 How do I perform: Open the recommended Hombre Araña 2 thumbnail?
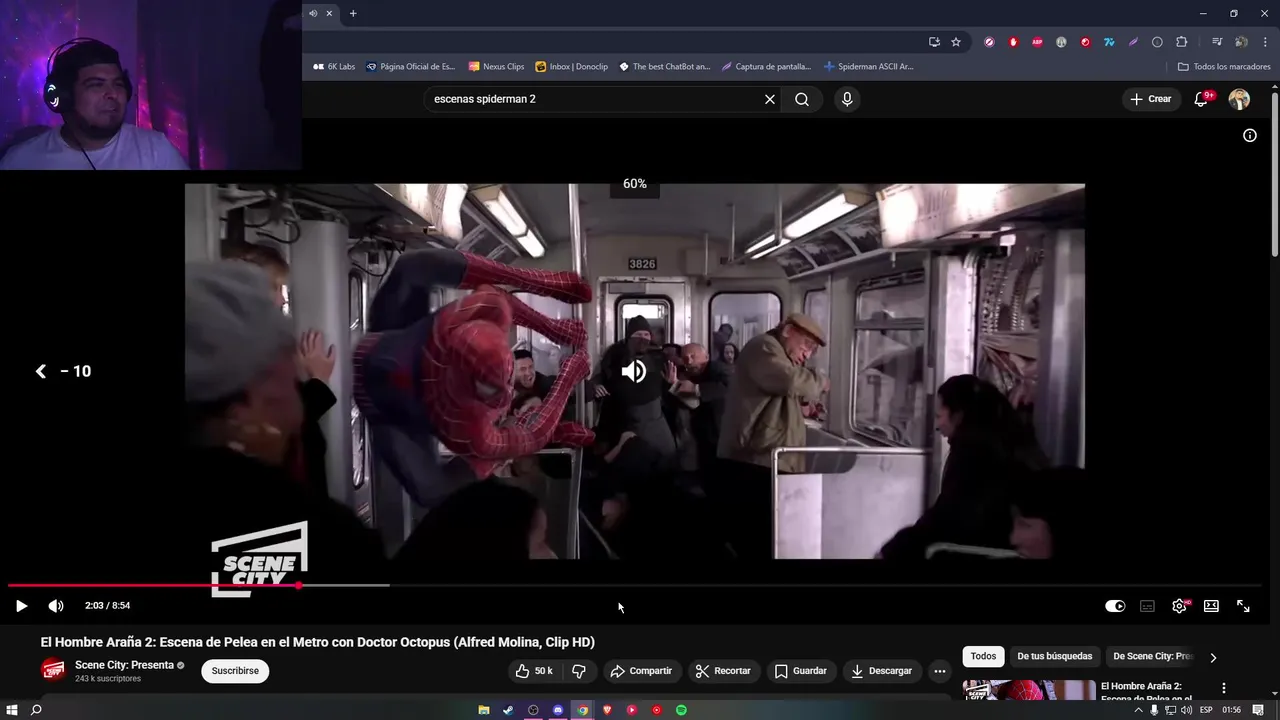[1029, 691]
